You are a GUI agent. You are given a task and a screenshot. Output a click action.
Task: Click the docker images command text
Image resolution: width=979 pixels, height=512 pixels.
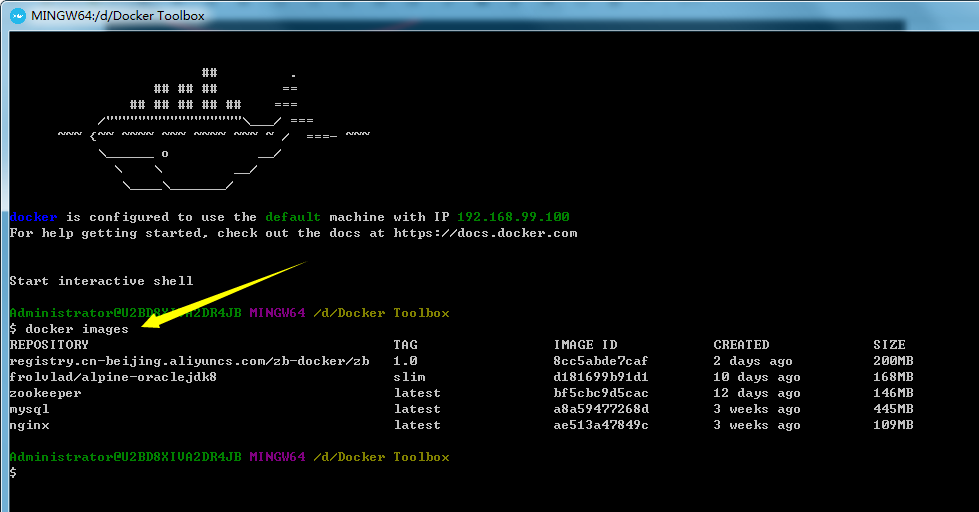[x=77, y=329]
